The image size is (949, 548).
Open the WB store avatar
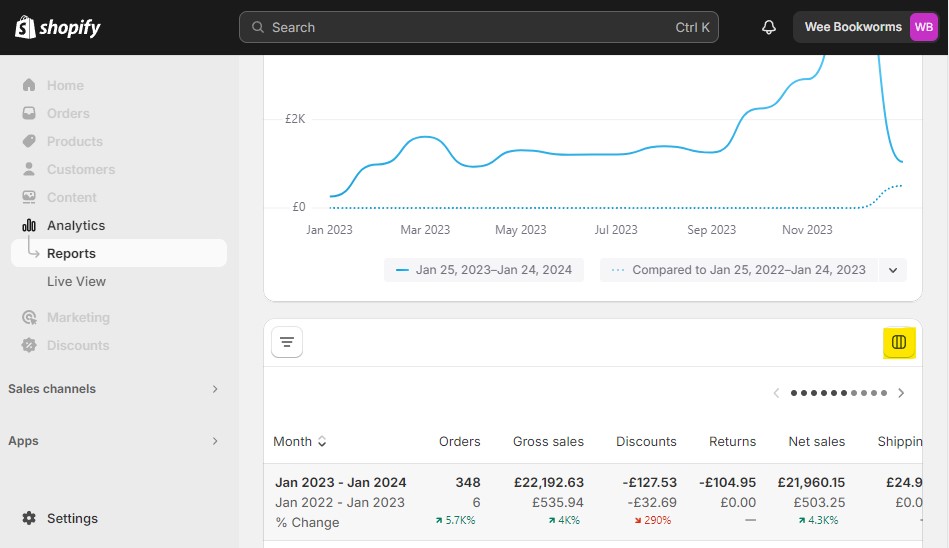(x=924, y=27)
